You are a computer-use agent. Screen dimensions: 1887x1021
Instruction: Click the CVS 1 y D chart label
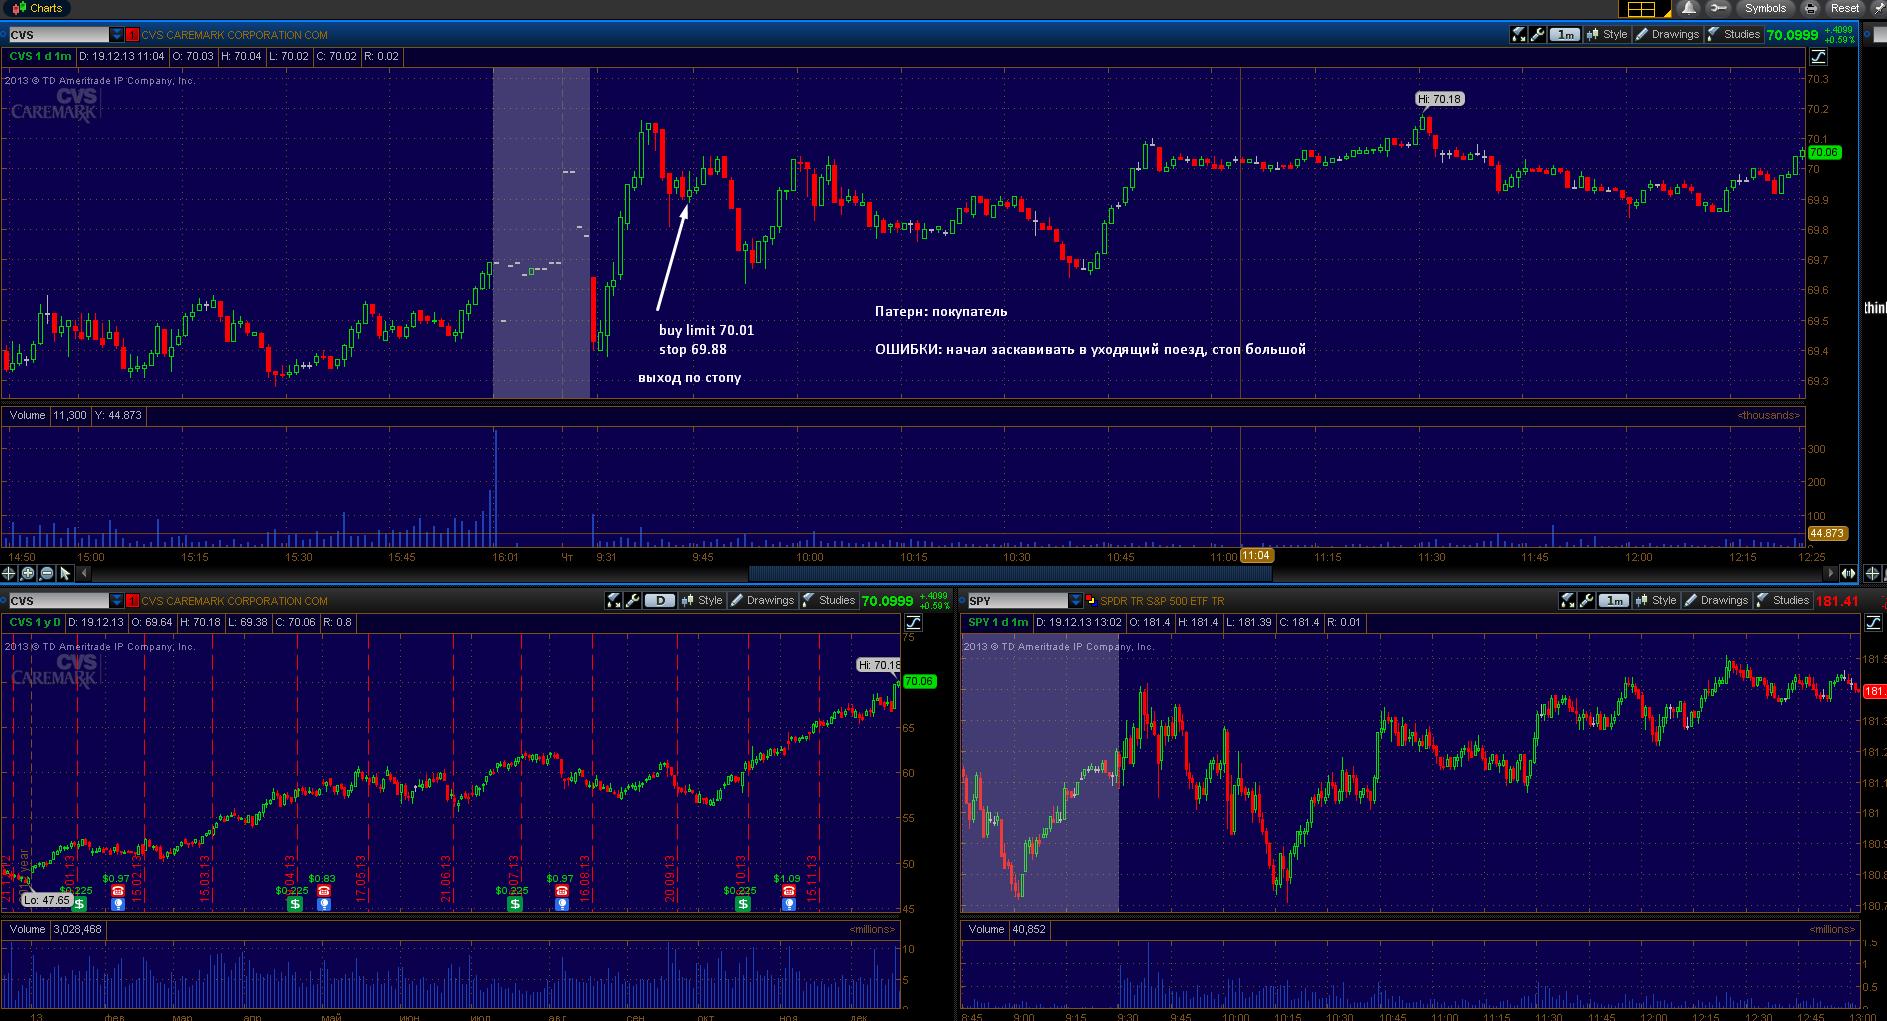pos(35,623)
